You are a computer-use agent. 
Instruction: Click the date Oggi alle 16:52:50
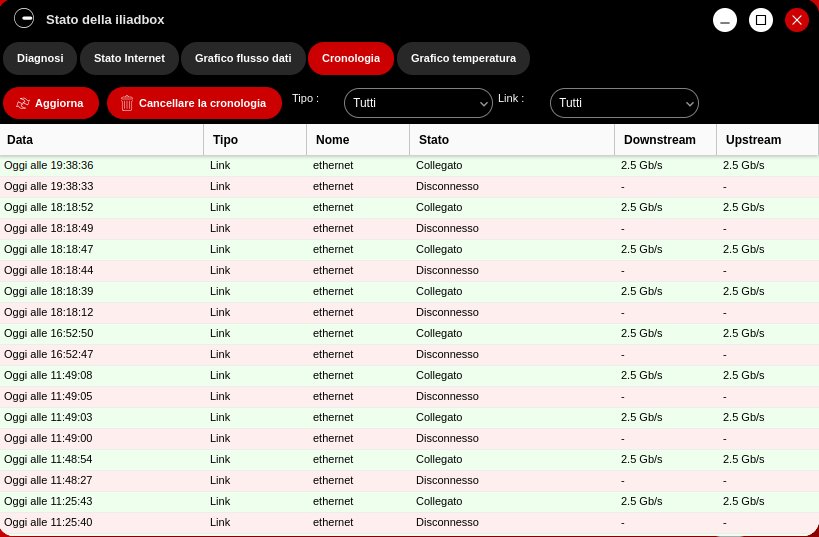point(49,333)
